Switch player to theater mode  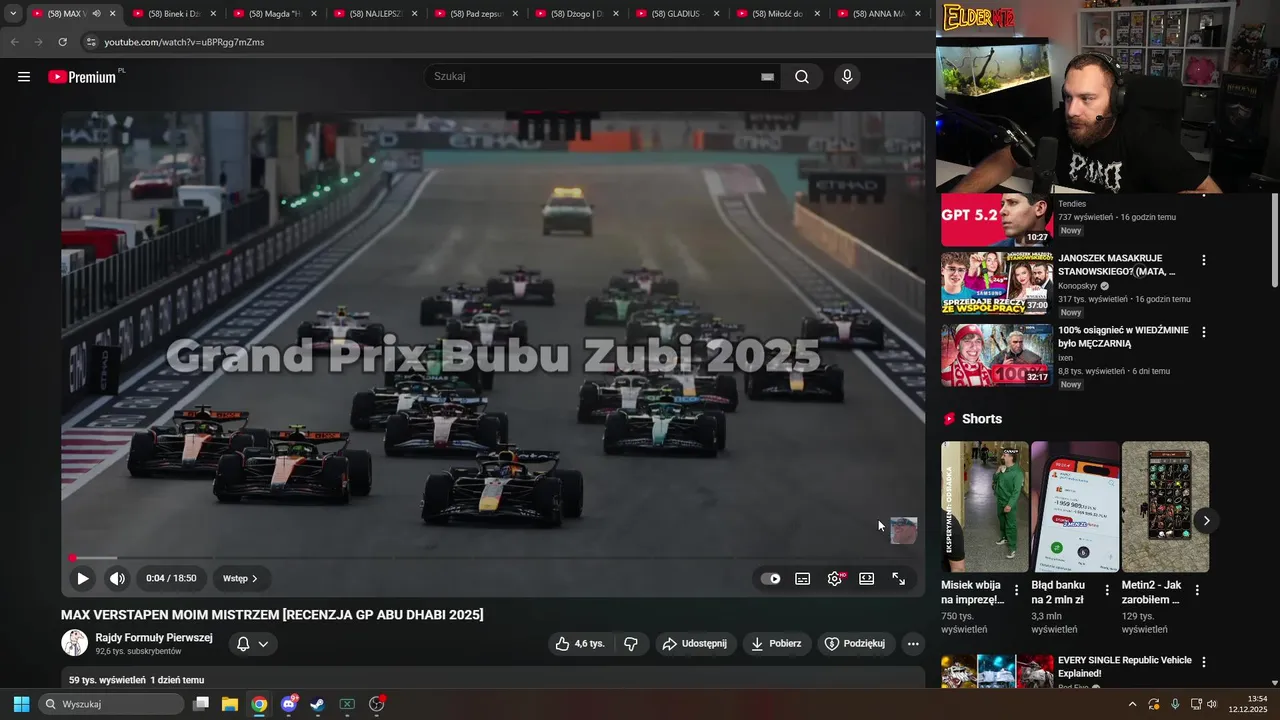(867, 578)
